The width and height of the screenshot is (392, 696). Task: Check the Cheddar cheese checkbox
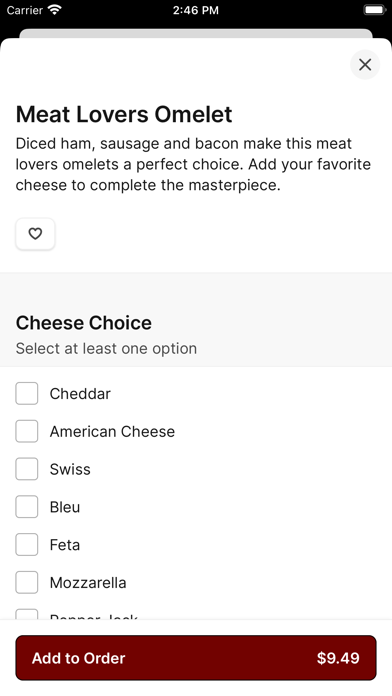[x=27, y=393]
